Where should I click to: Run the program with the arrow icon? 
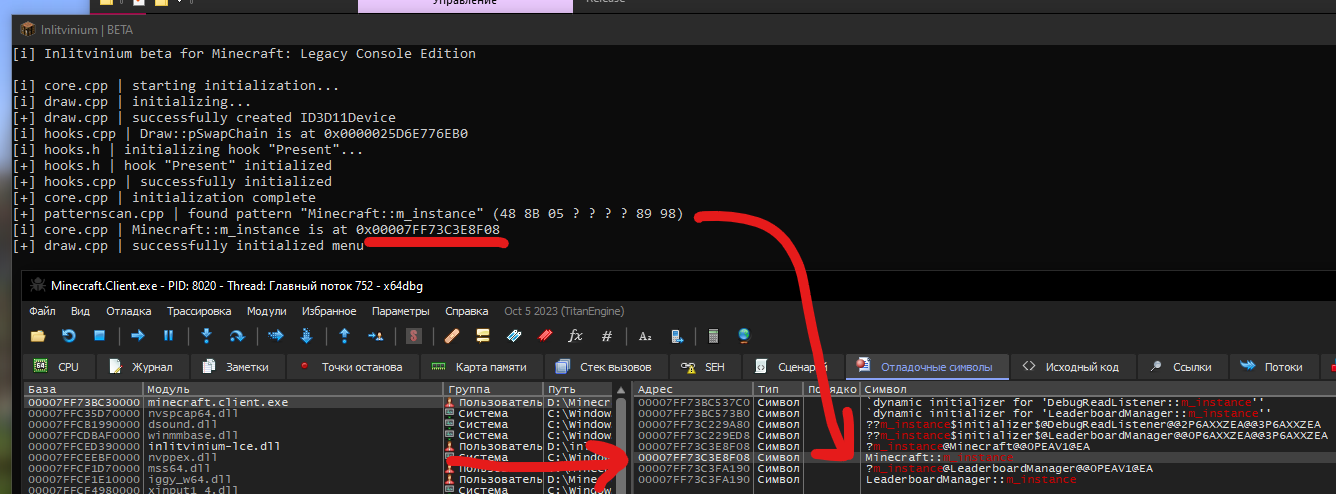(138, 336)
